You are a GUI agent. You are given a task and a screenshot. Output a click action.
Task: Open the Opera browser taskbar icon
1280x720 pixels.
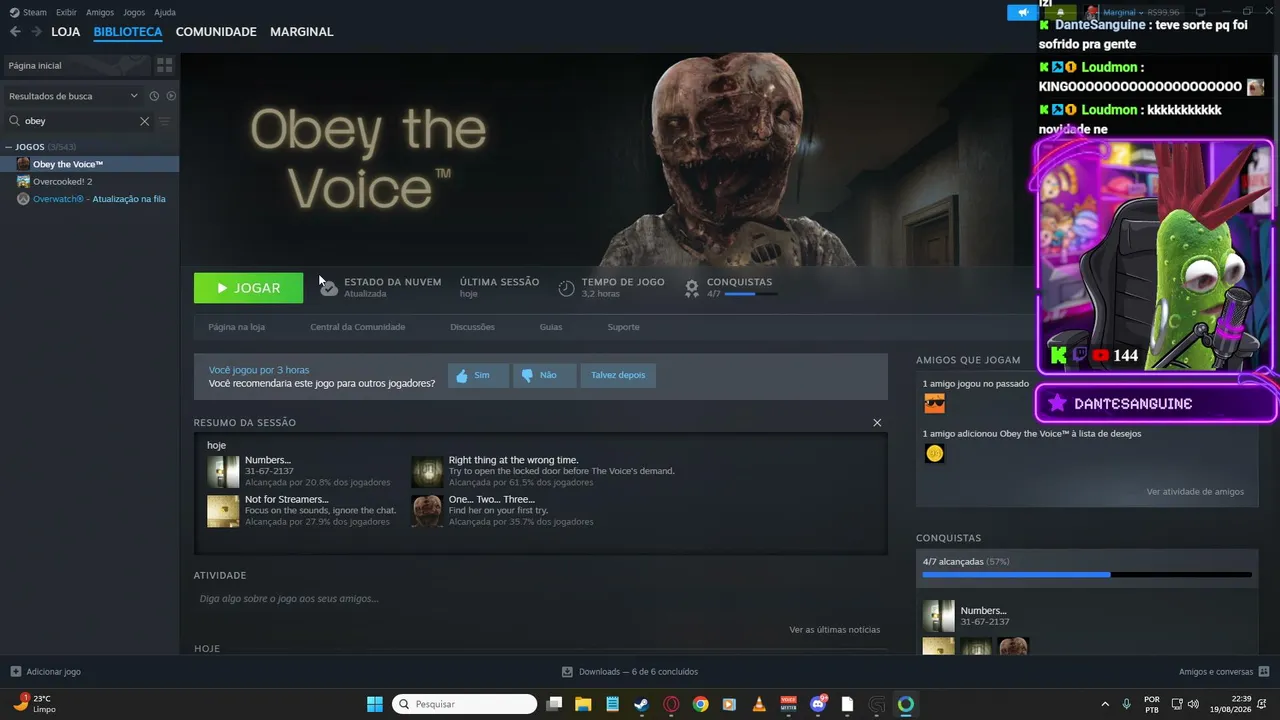(x=671, y=704)
